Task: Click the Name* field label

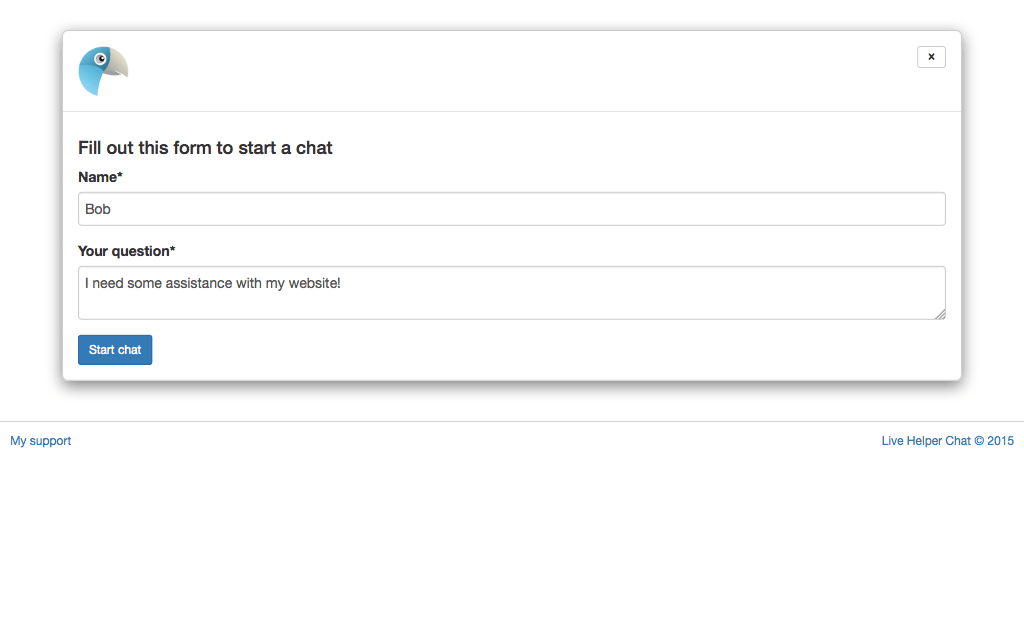Action: click(x=100, y=177)
